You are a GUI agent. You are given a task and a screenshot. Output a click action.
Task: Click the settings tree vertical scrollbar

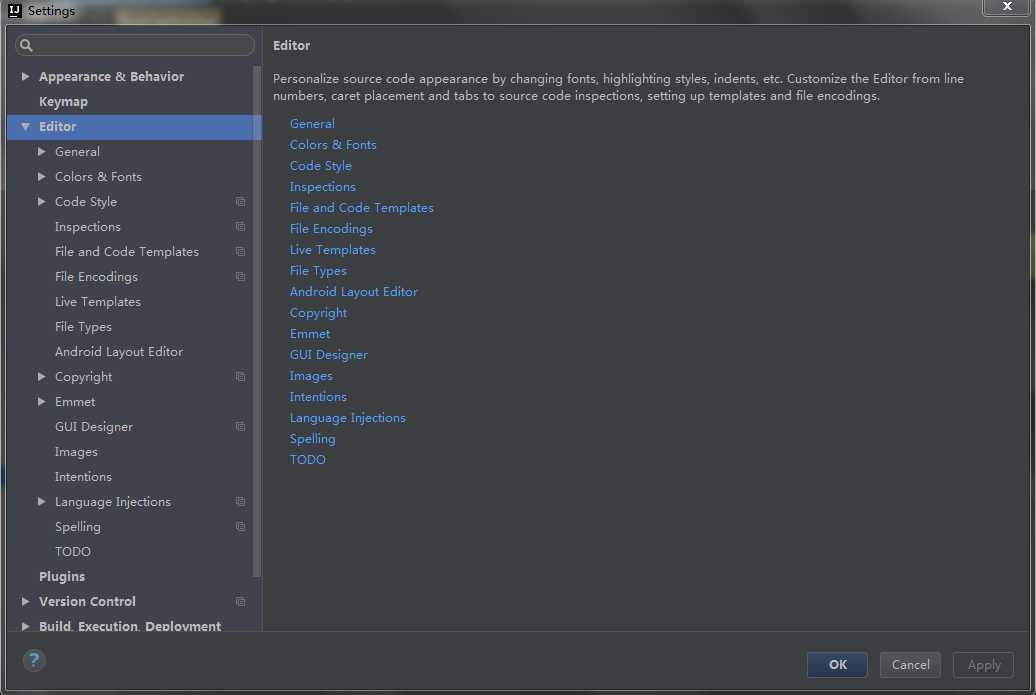pyautogui.click(x=257, y=320)
